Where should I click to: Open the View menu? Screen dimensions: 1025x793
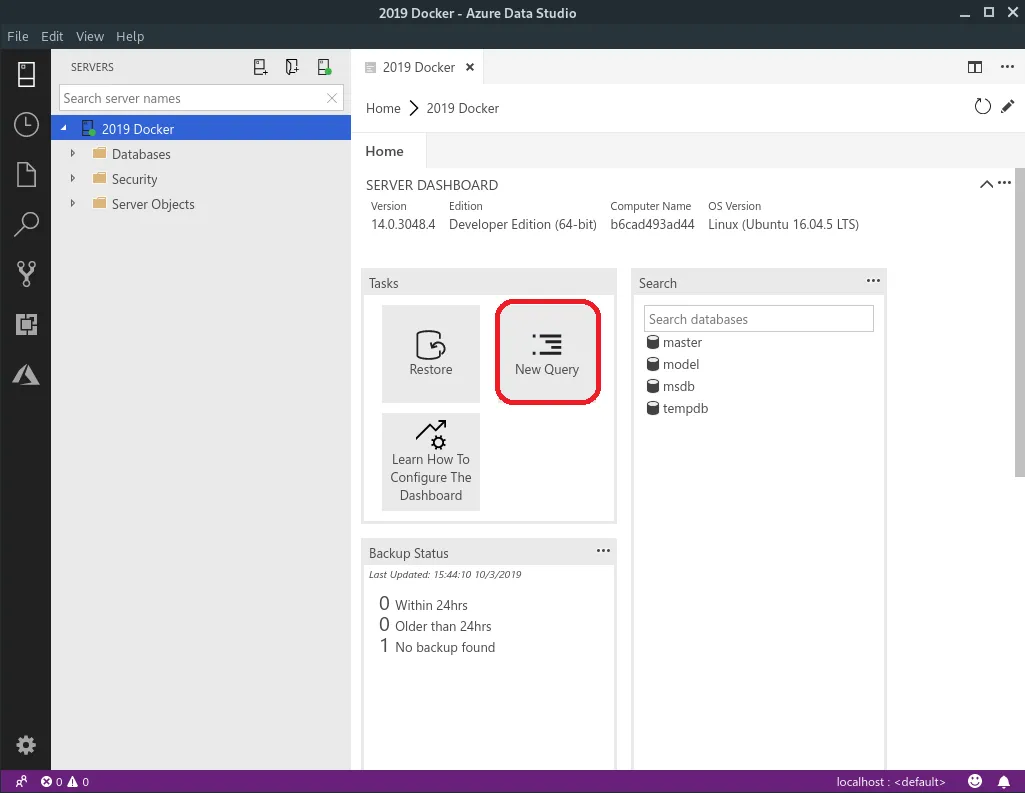pos(90,37)
